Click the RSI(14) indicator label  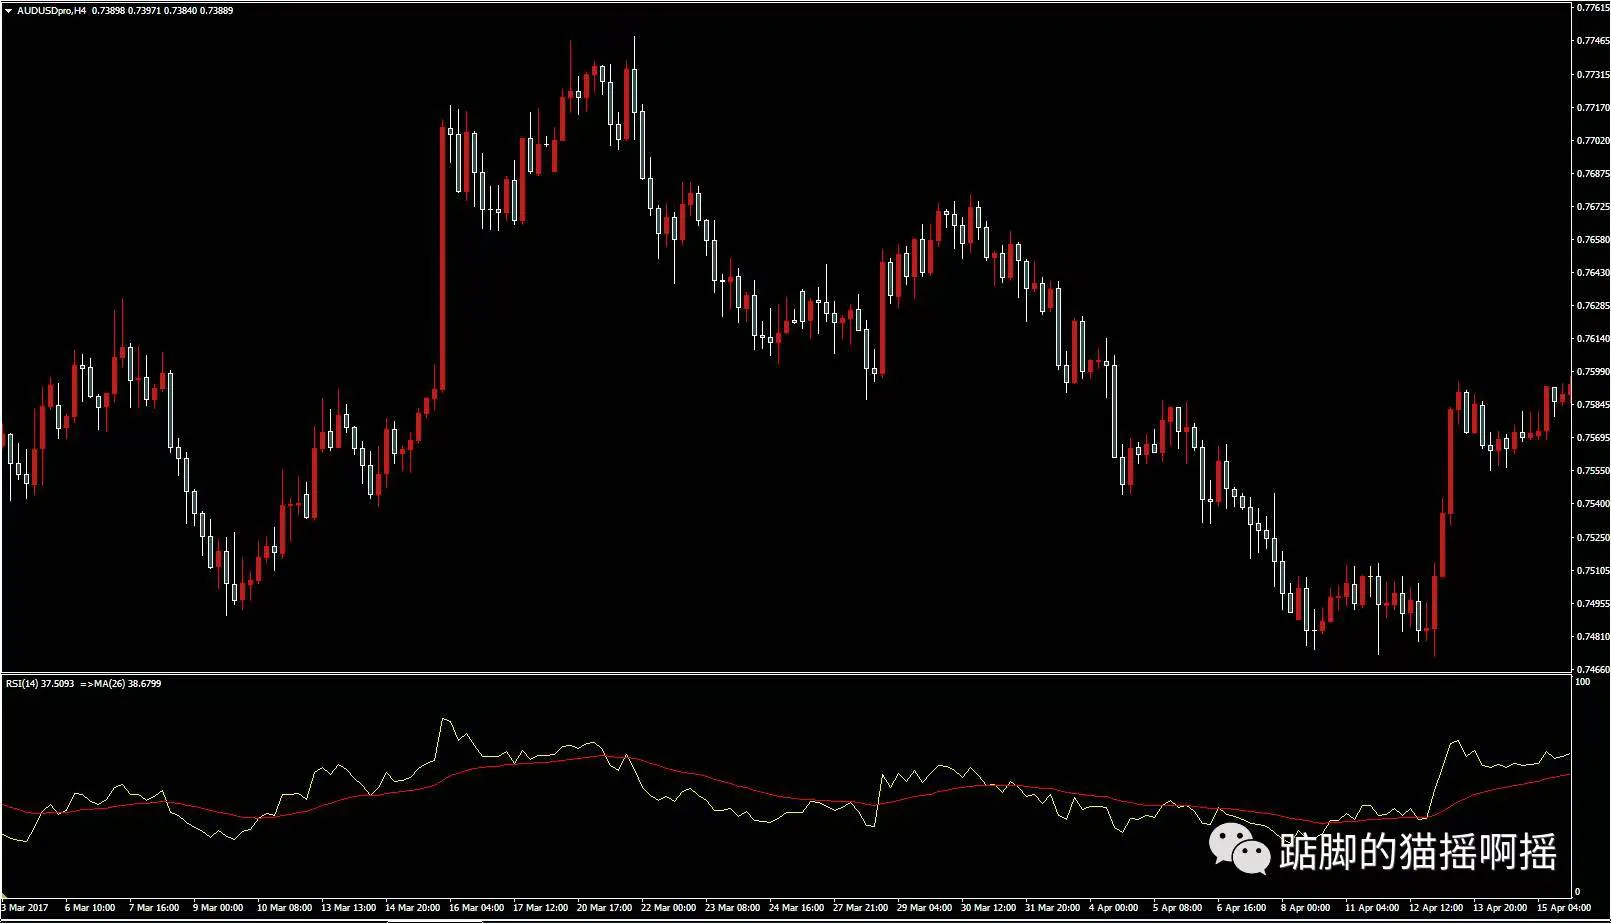pos(22,684)
